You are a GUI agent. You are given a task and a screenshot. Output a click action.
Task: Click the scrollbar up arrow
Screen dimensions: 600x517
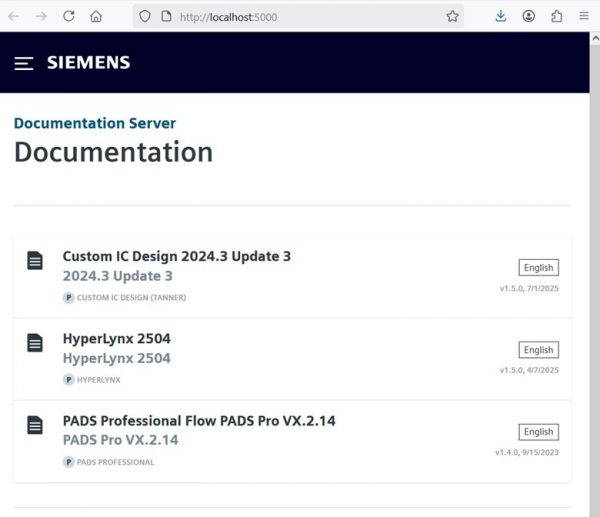595,38
